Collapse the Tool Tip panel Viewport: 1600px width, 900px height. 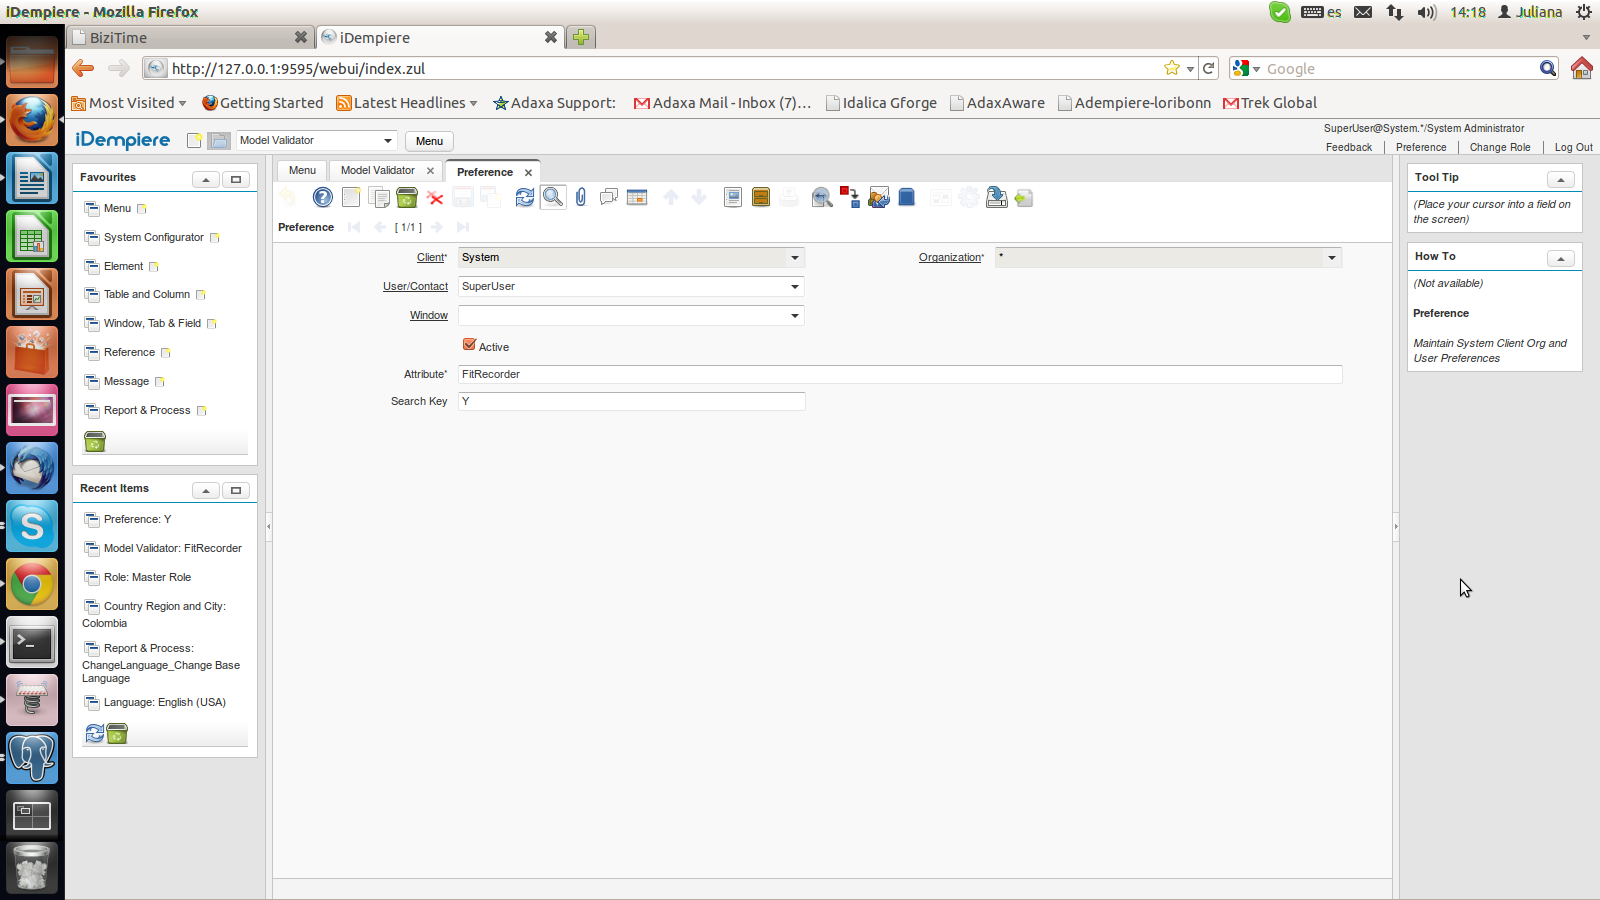pos(1560,179)
